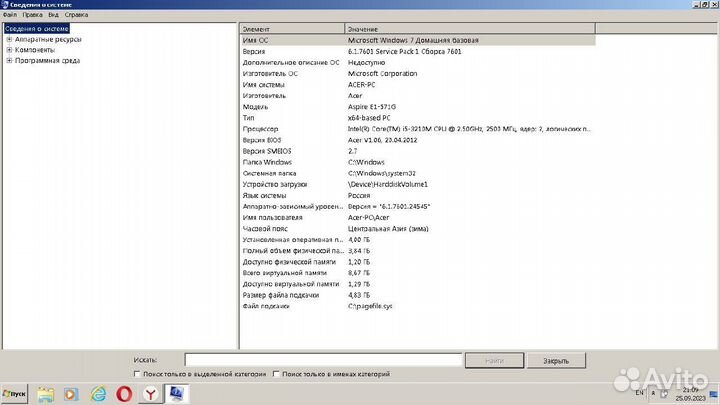Click the action center flag tray icon

coord(664,394)
